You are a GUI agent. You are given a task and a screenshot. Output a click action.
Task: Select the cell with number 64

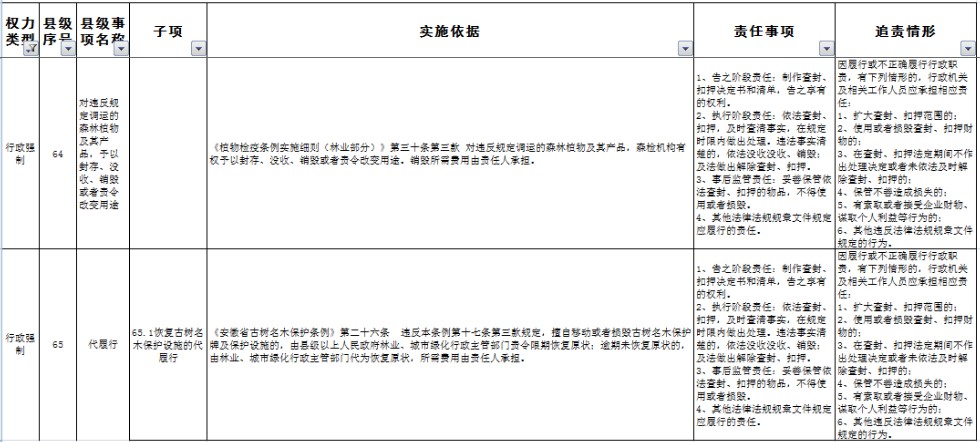tap(58, 154)
